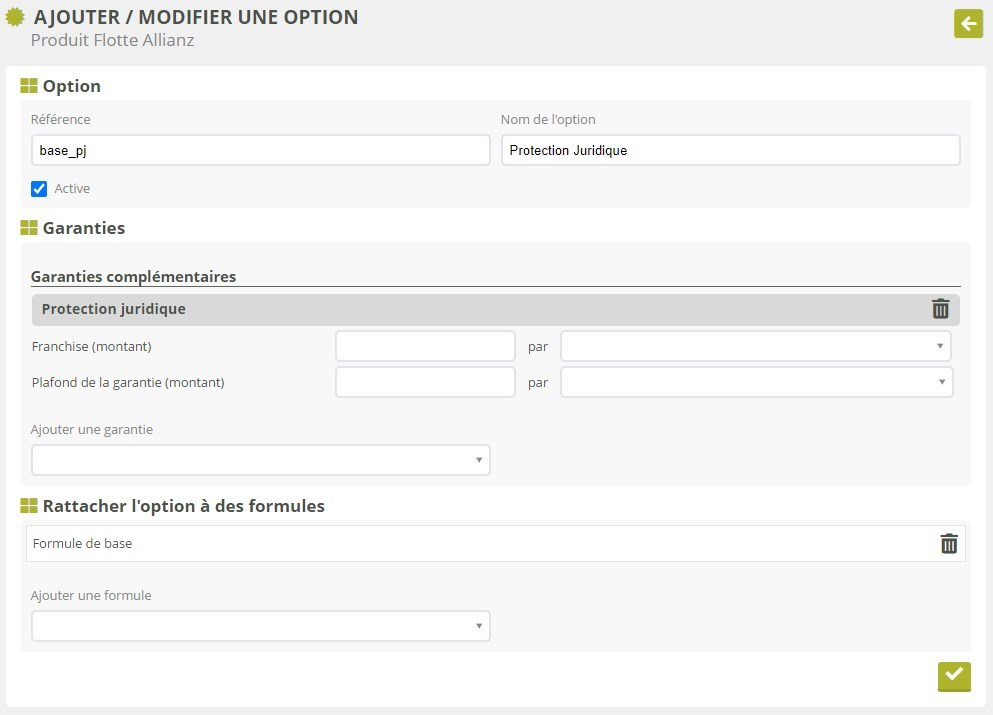Screen dimensions: 993x715
Task: Click the Plafond de la garantie amount box
Action: coord(425,382)
